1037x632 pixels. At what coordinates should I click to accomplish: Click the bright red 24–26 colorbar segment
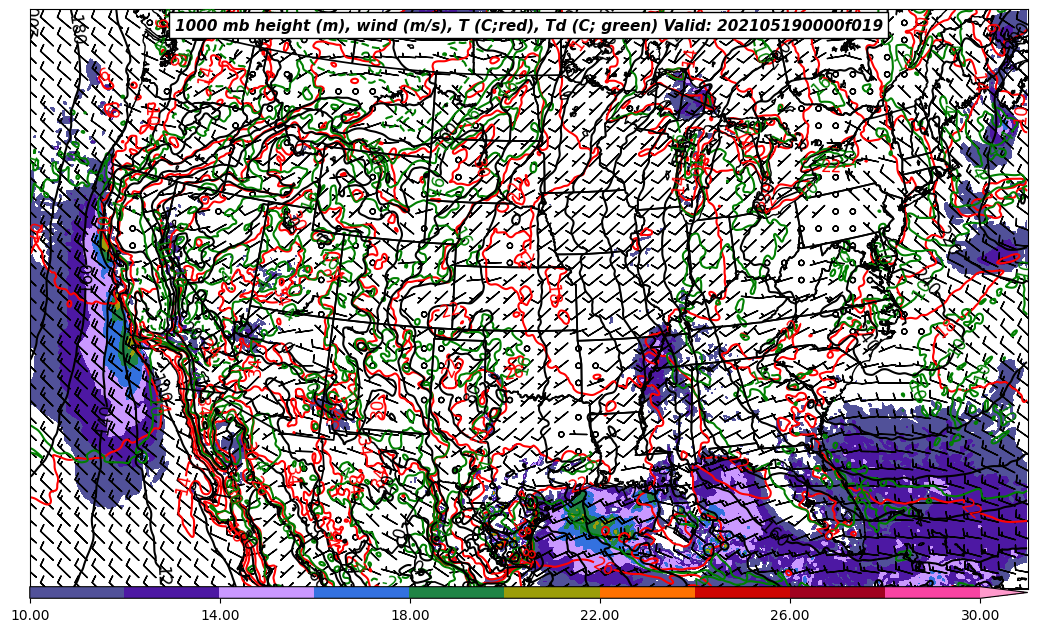(x=742, y=592)
